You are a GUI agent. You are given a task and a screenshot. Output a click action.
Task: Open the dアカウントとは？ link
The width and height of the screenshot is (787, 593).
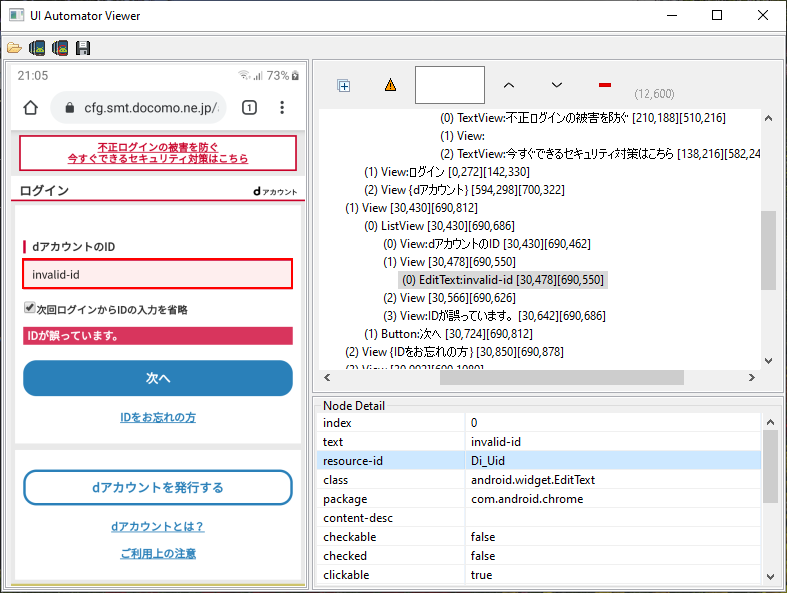tap(158, 526)
